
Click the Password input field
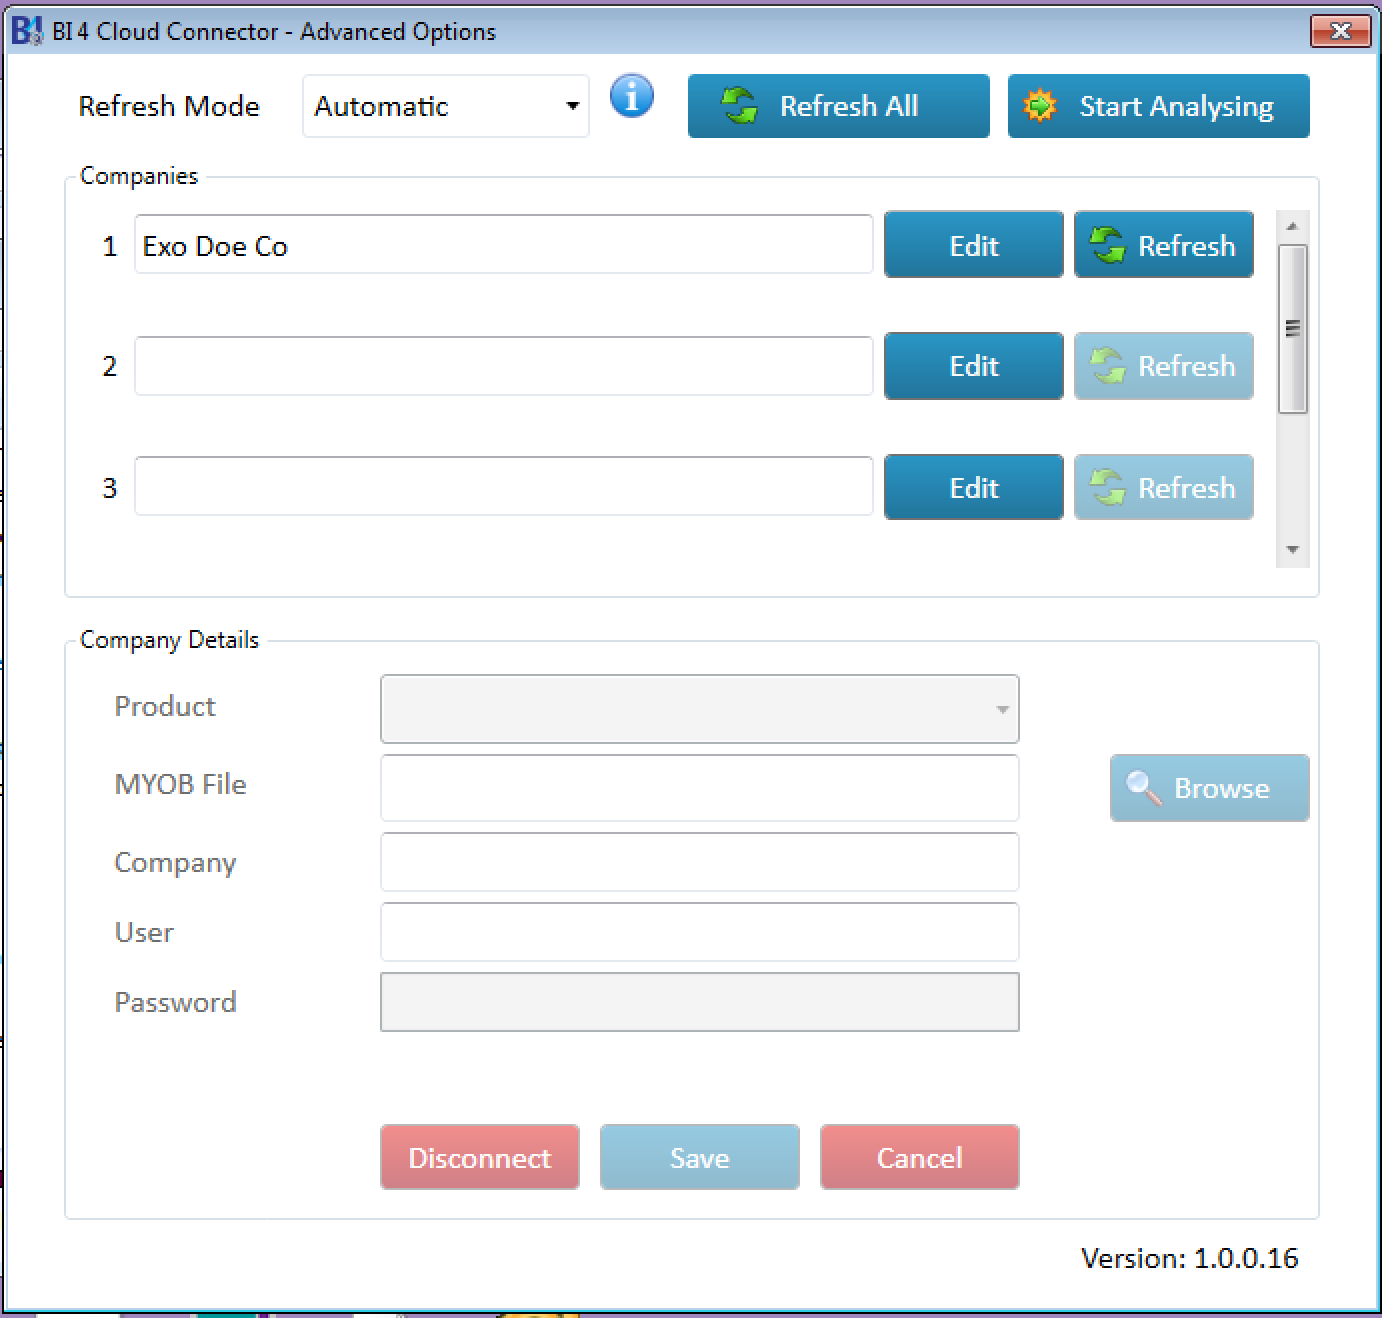[x=699, y=1002]
